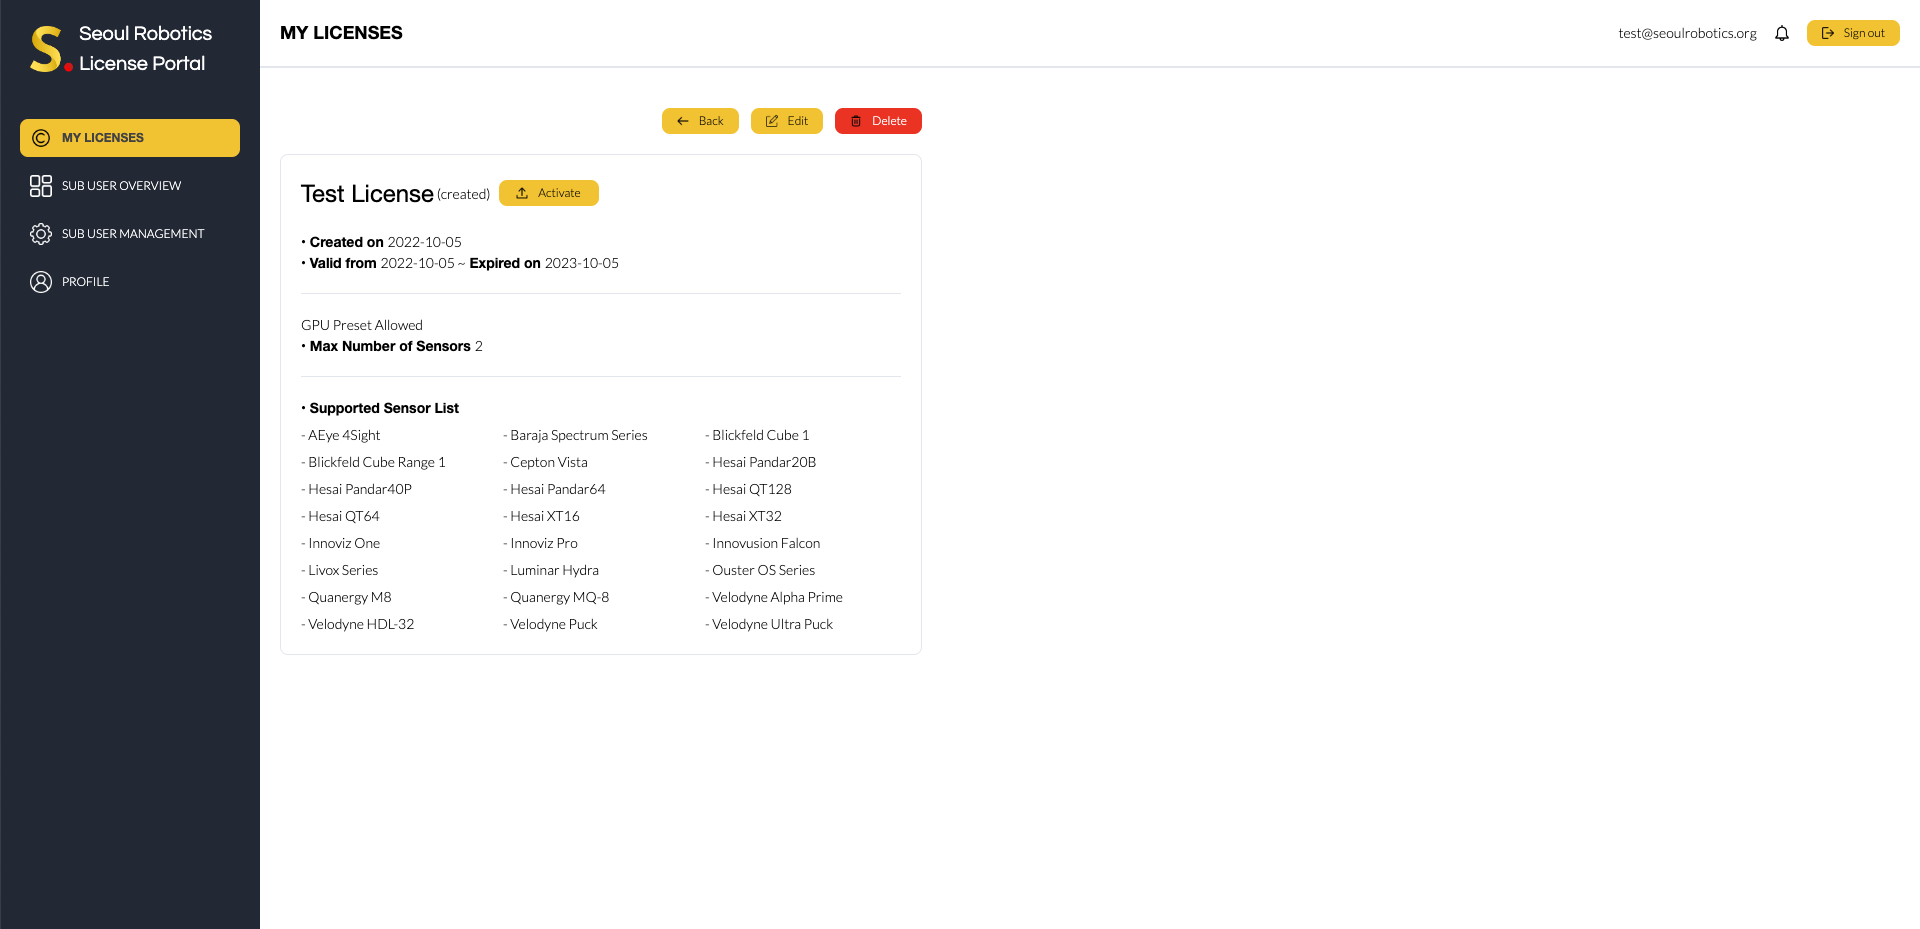Click the Profile person icon

click(41, 281)
